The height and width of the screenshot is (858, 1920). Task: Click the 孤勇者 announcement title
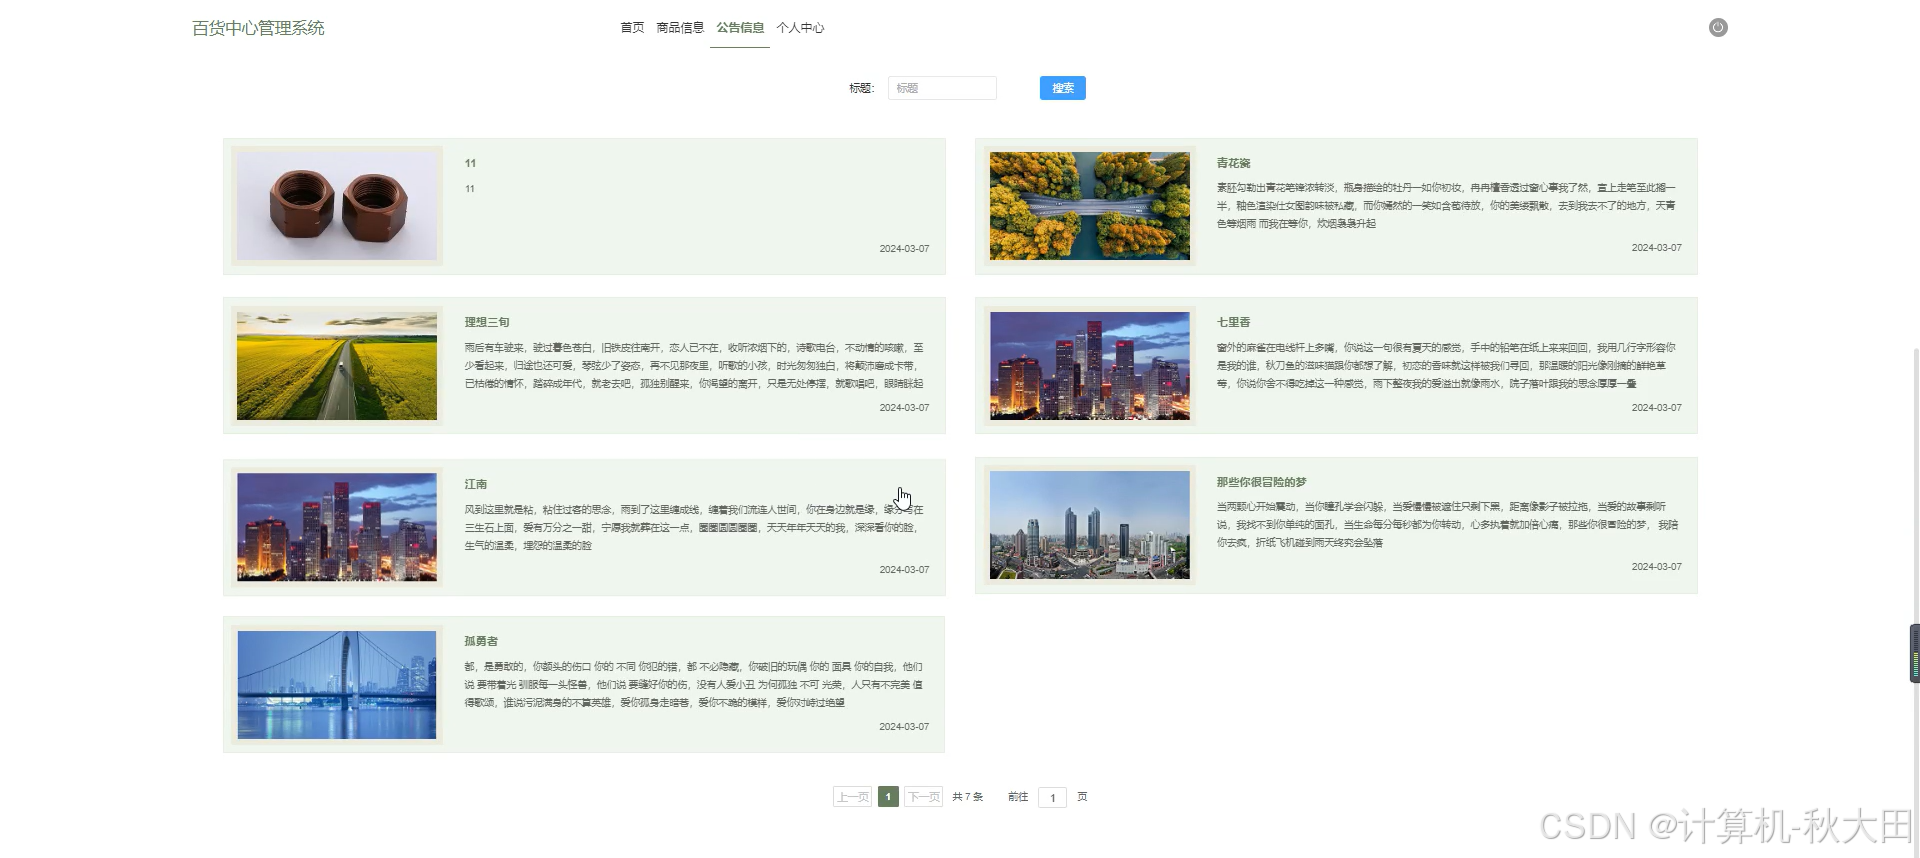481,641
